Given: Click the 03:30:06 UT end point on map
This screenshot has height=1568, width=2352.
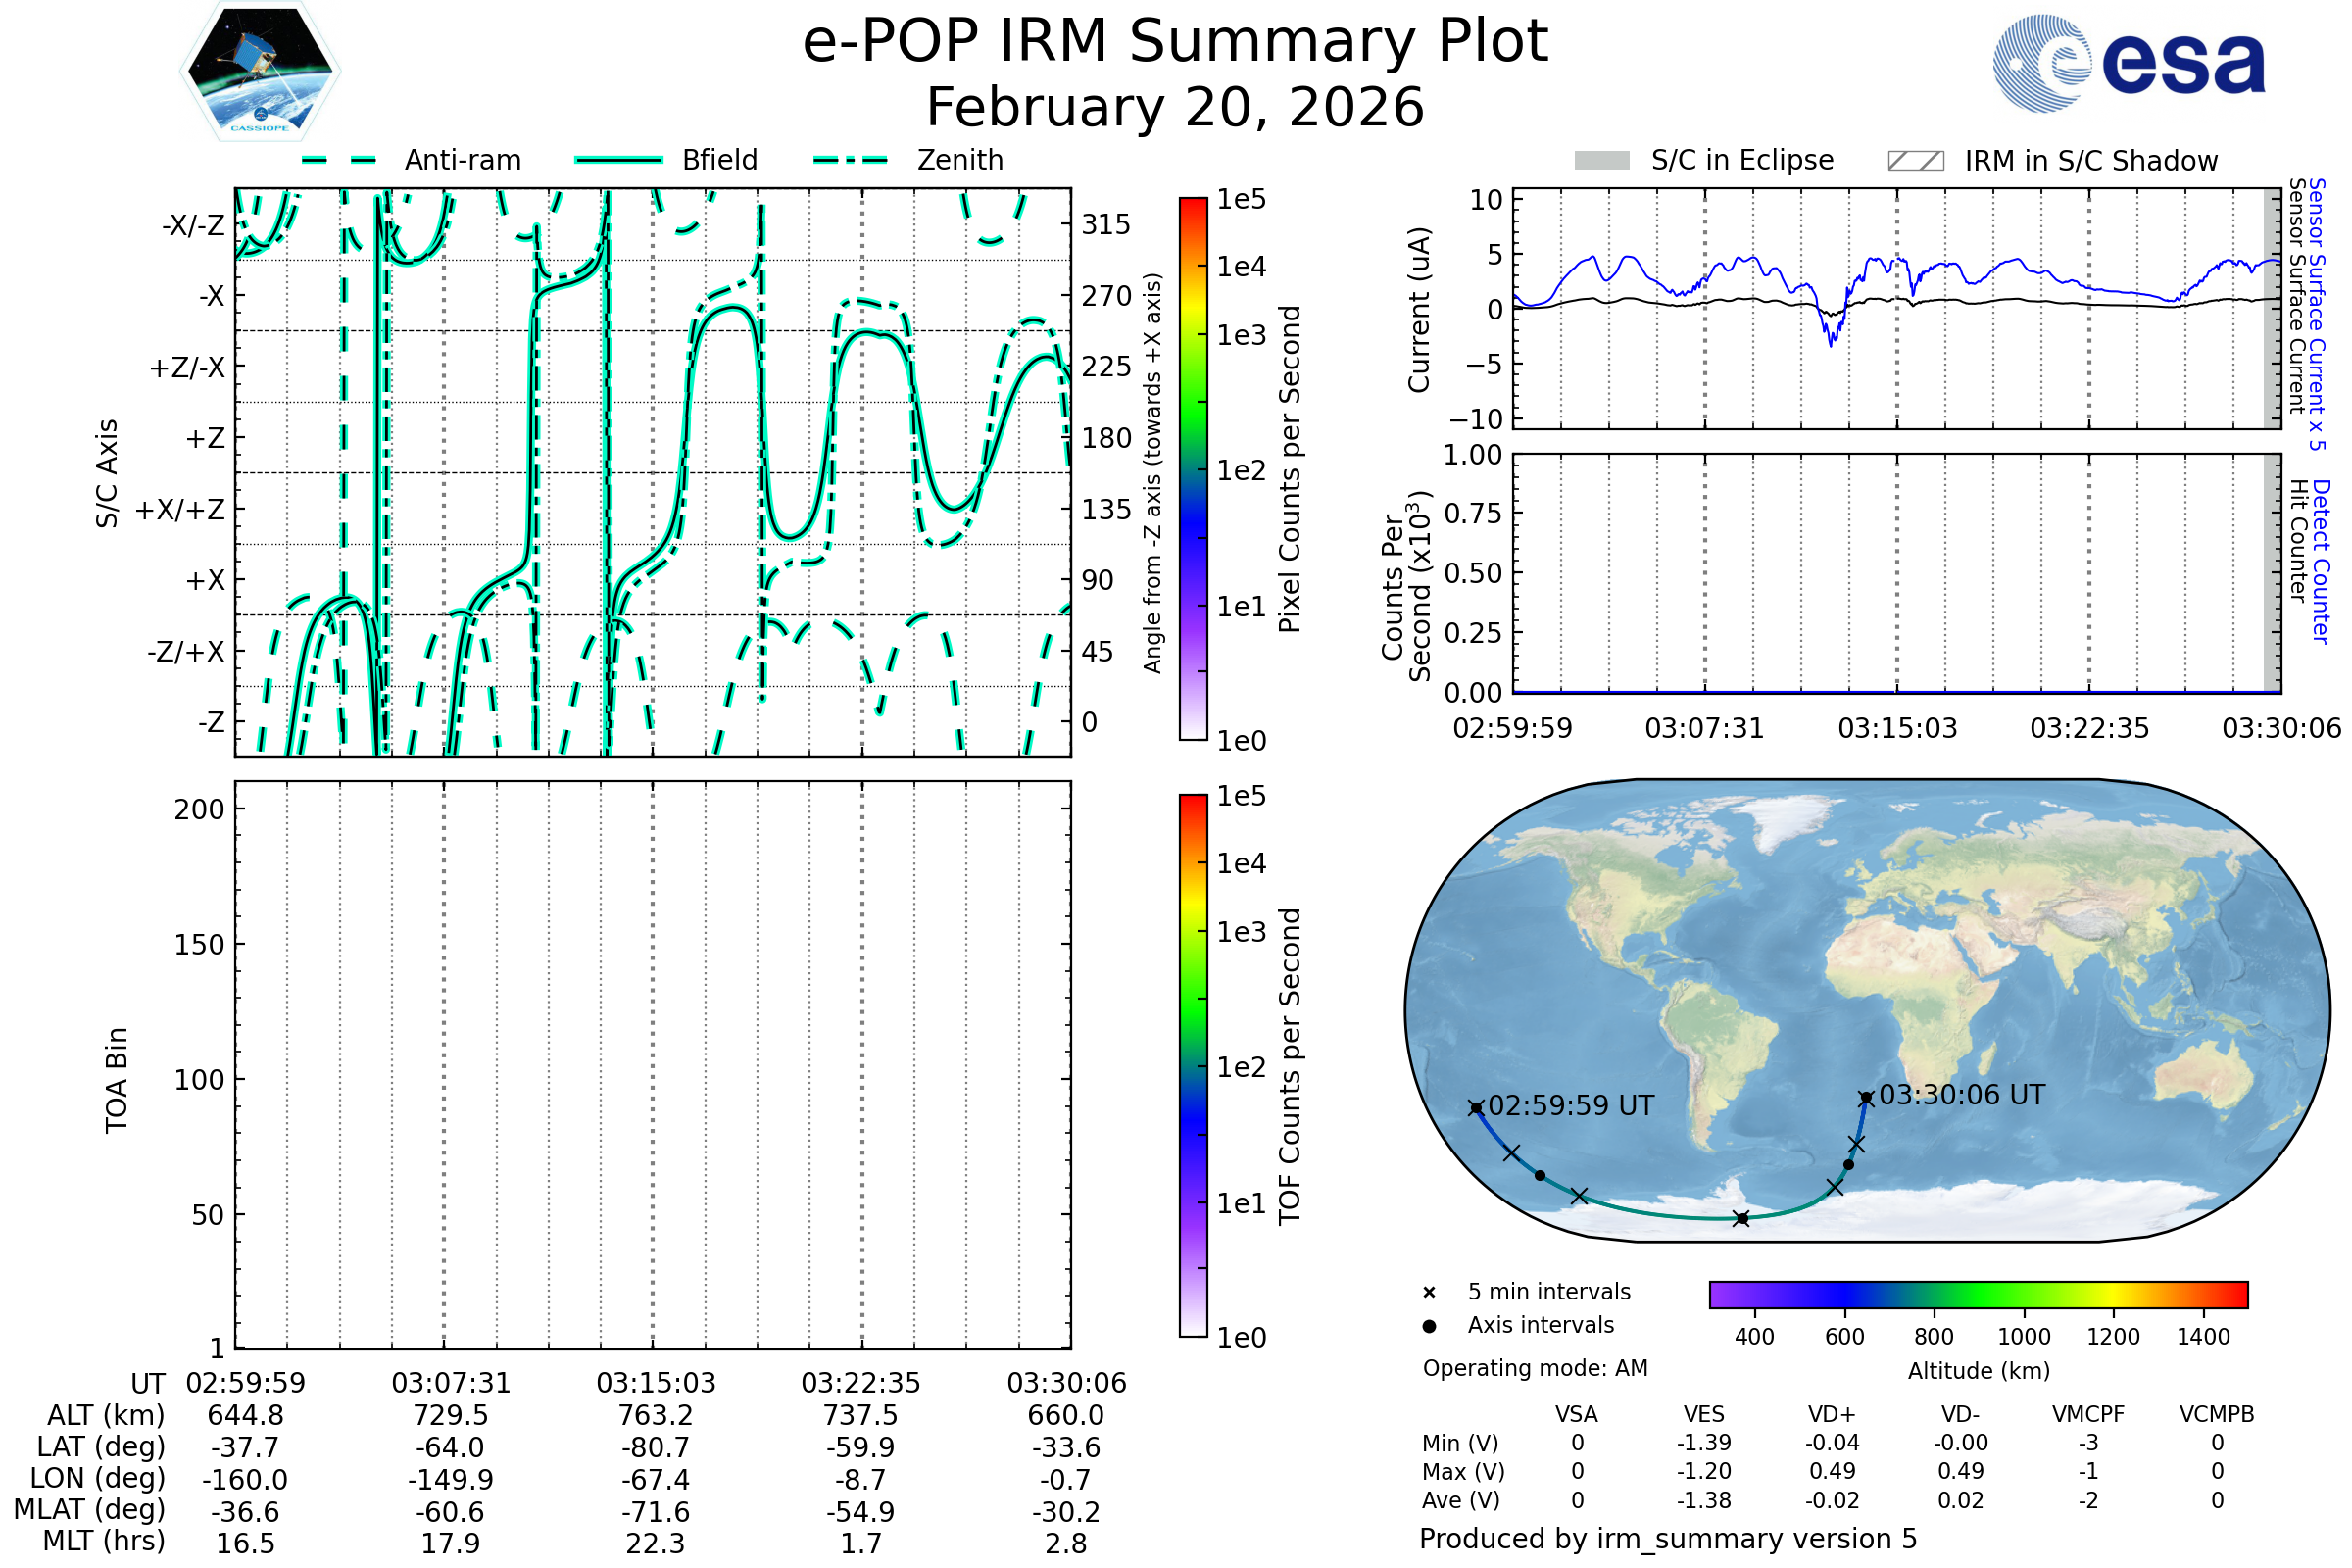Looking at the screenshot, I should click(1866, 1098).
